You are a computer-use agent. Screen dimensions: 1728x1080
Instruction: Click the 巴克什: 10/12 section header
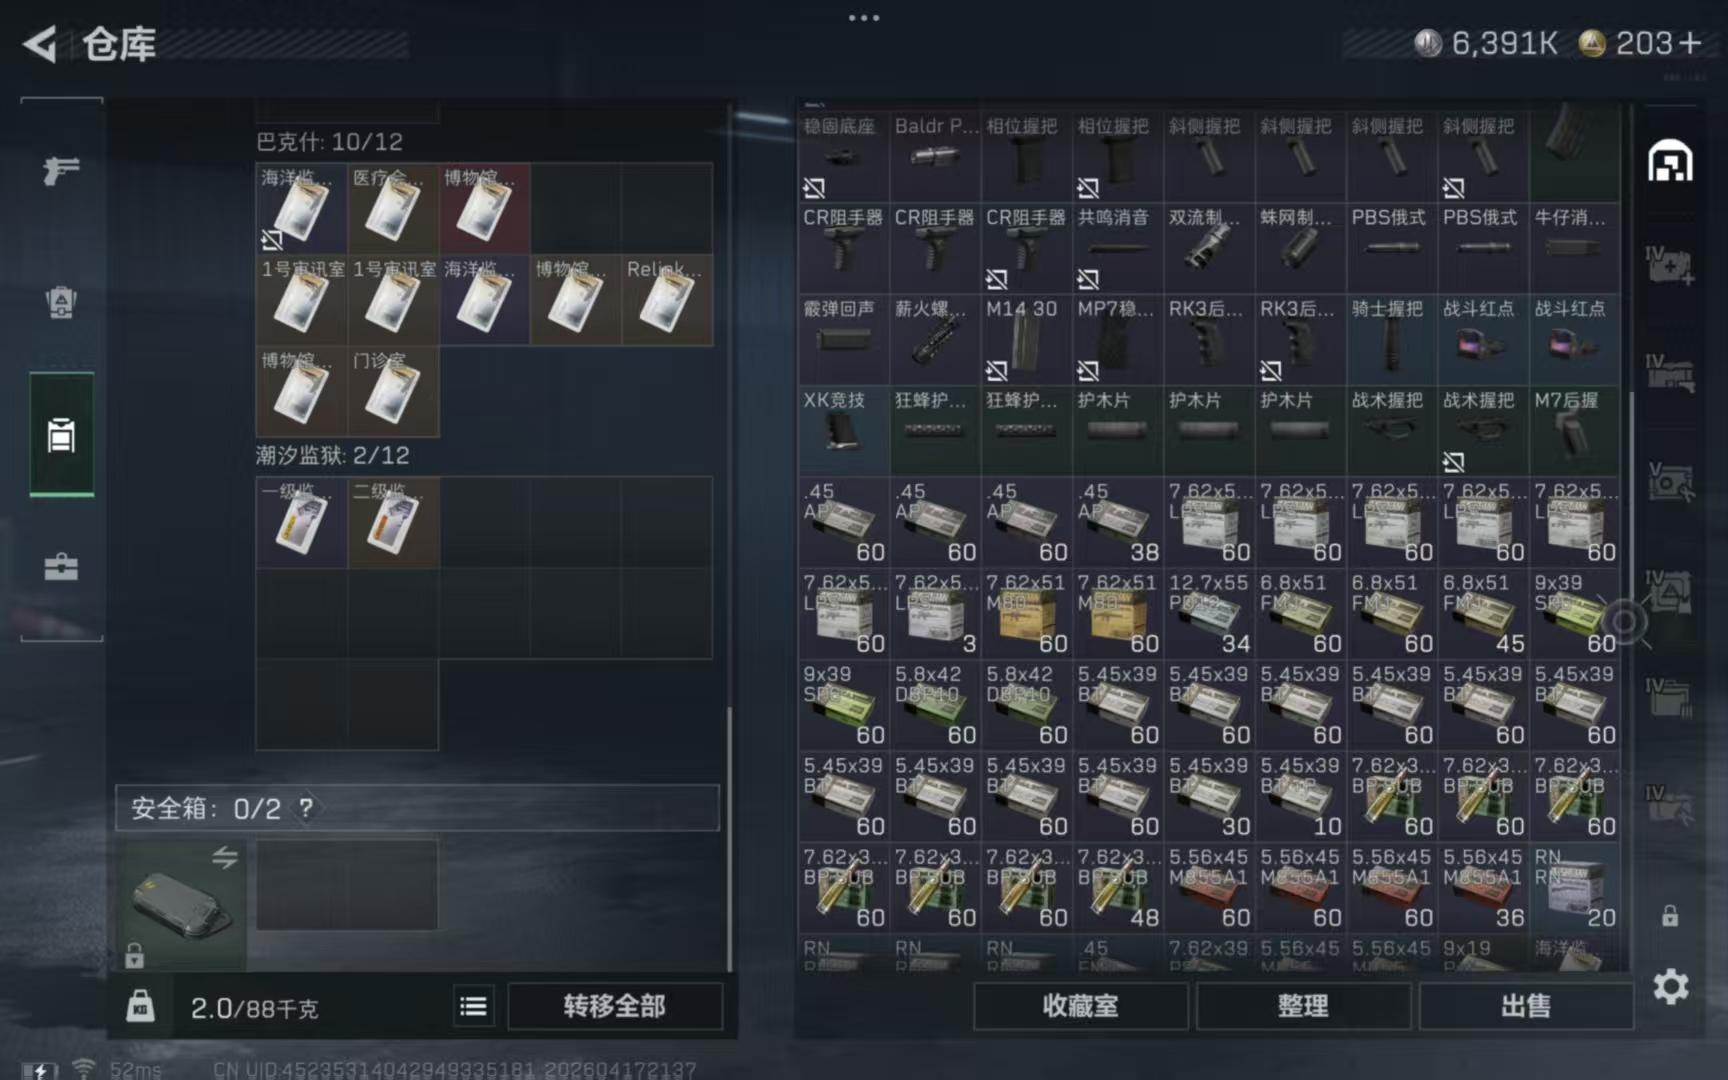coord(330,142)
